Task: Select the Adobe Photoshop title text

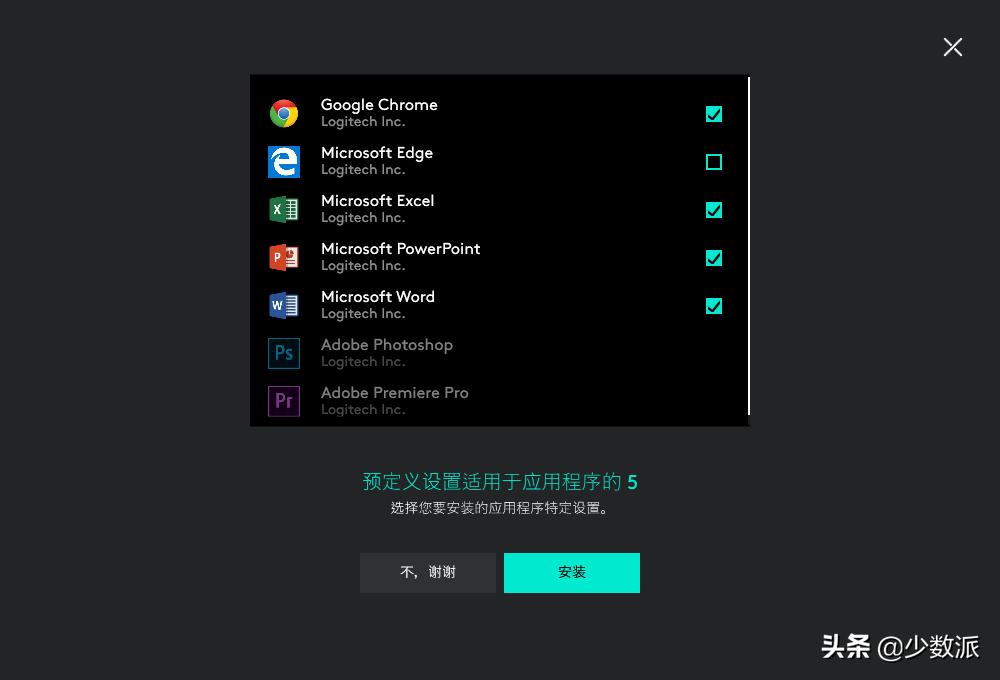Action: coord(386,345)
